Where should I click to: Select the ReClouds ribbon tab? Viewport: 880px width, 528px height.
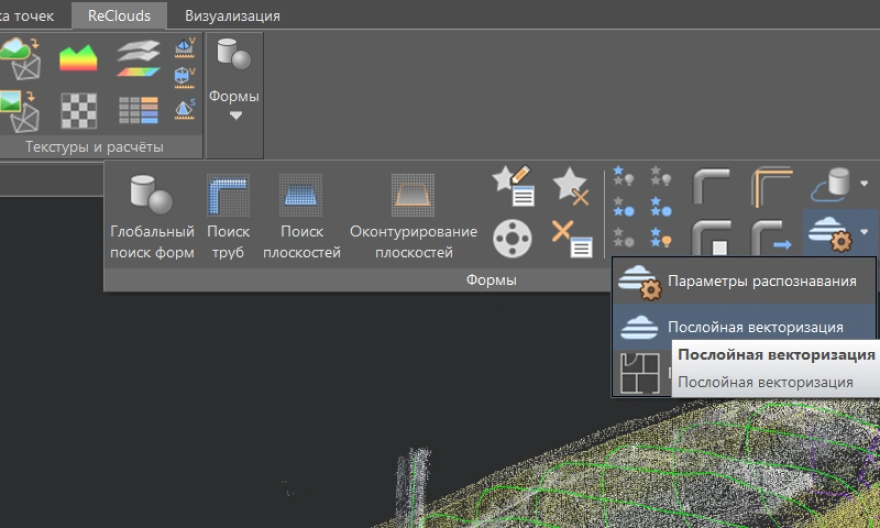click(119, 16)
